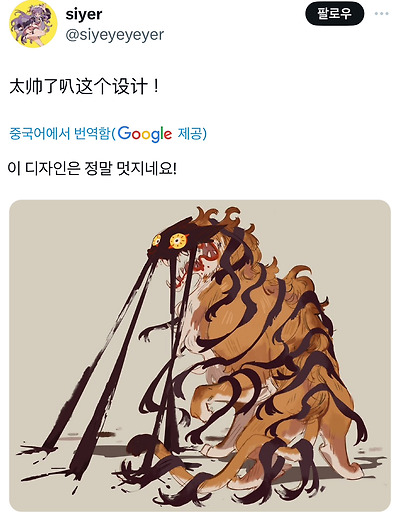Select the original Chinese tweet text
The width and height of the screenshot is (400, 526).
click(x=83, y=87)
